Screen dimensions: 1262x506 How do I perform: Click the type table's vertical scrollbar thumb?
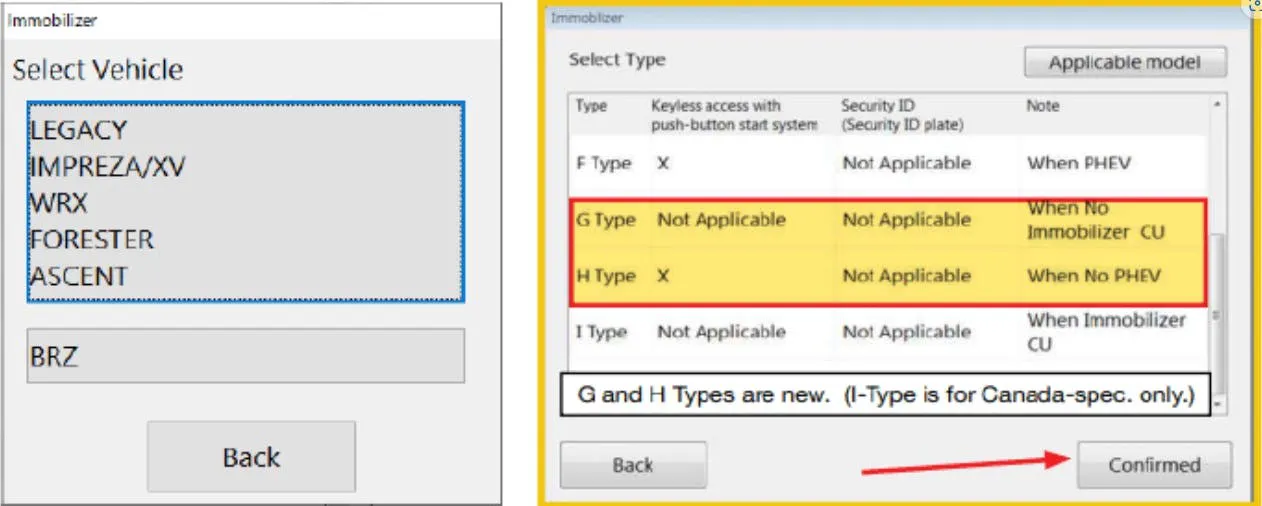click(1217, 275)
